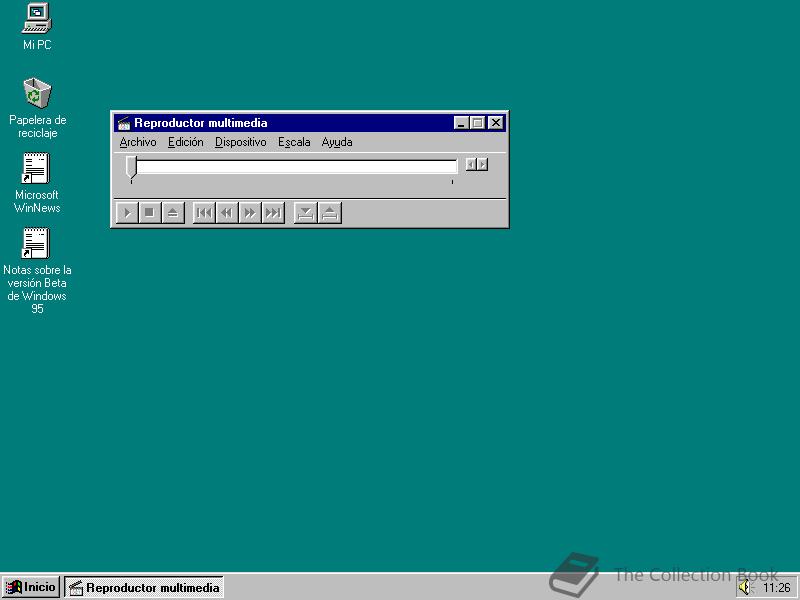800x600 pixels.
Task: Click the Reproductor multimedia taskbar button
Action: click(144, 588)
